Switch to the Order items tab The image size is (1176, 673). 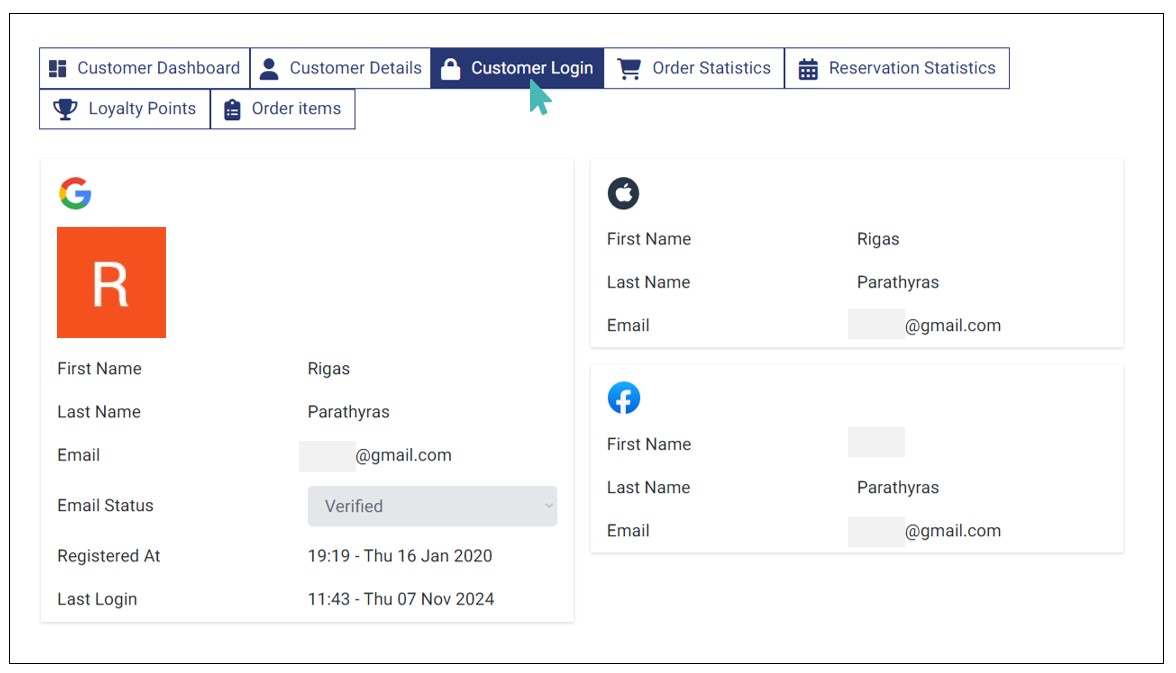tap(283, 109)
